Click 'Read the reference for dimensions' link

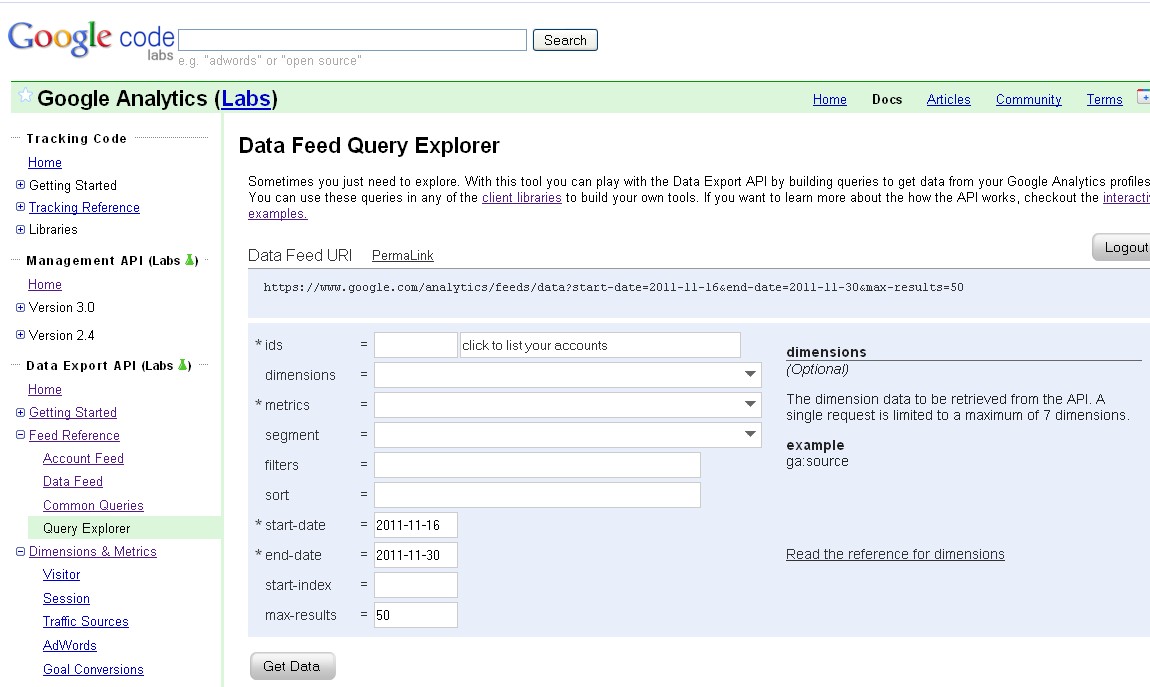point(895,553)
